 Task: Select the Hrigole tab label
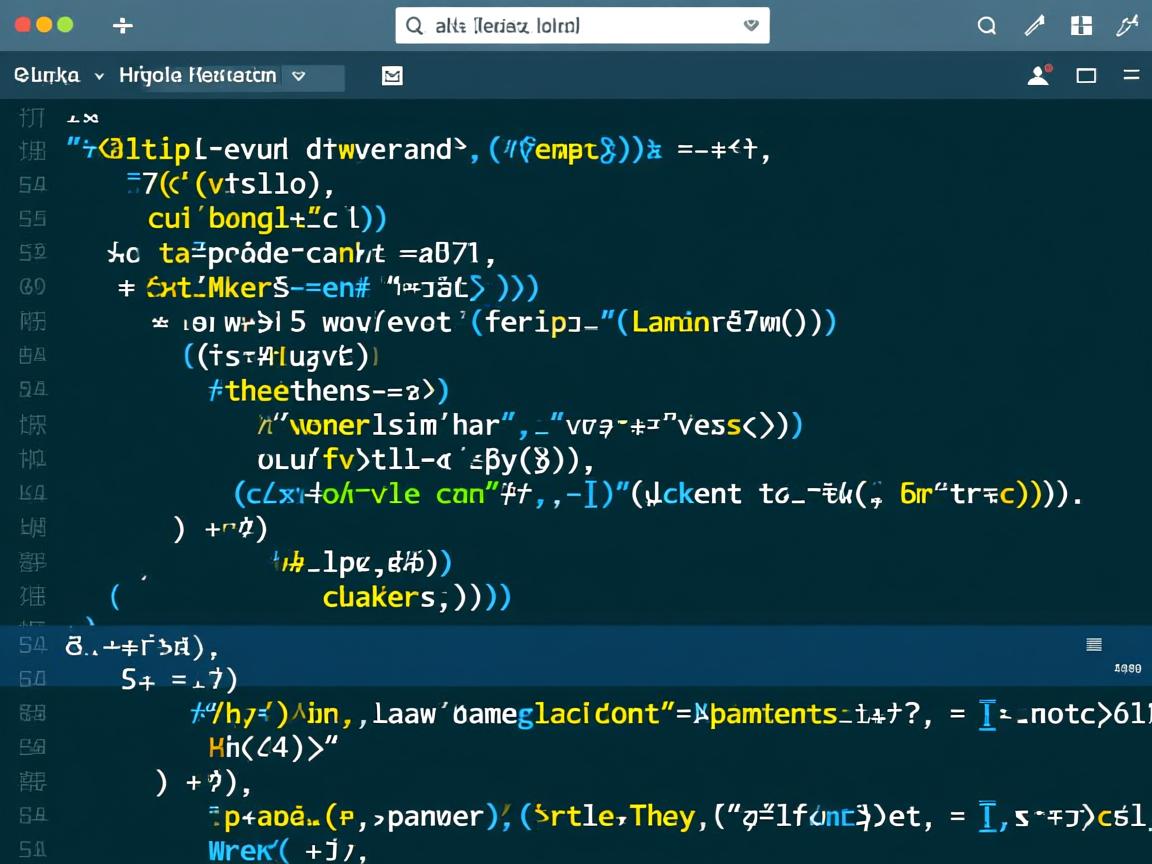coord(197,75)
